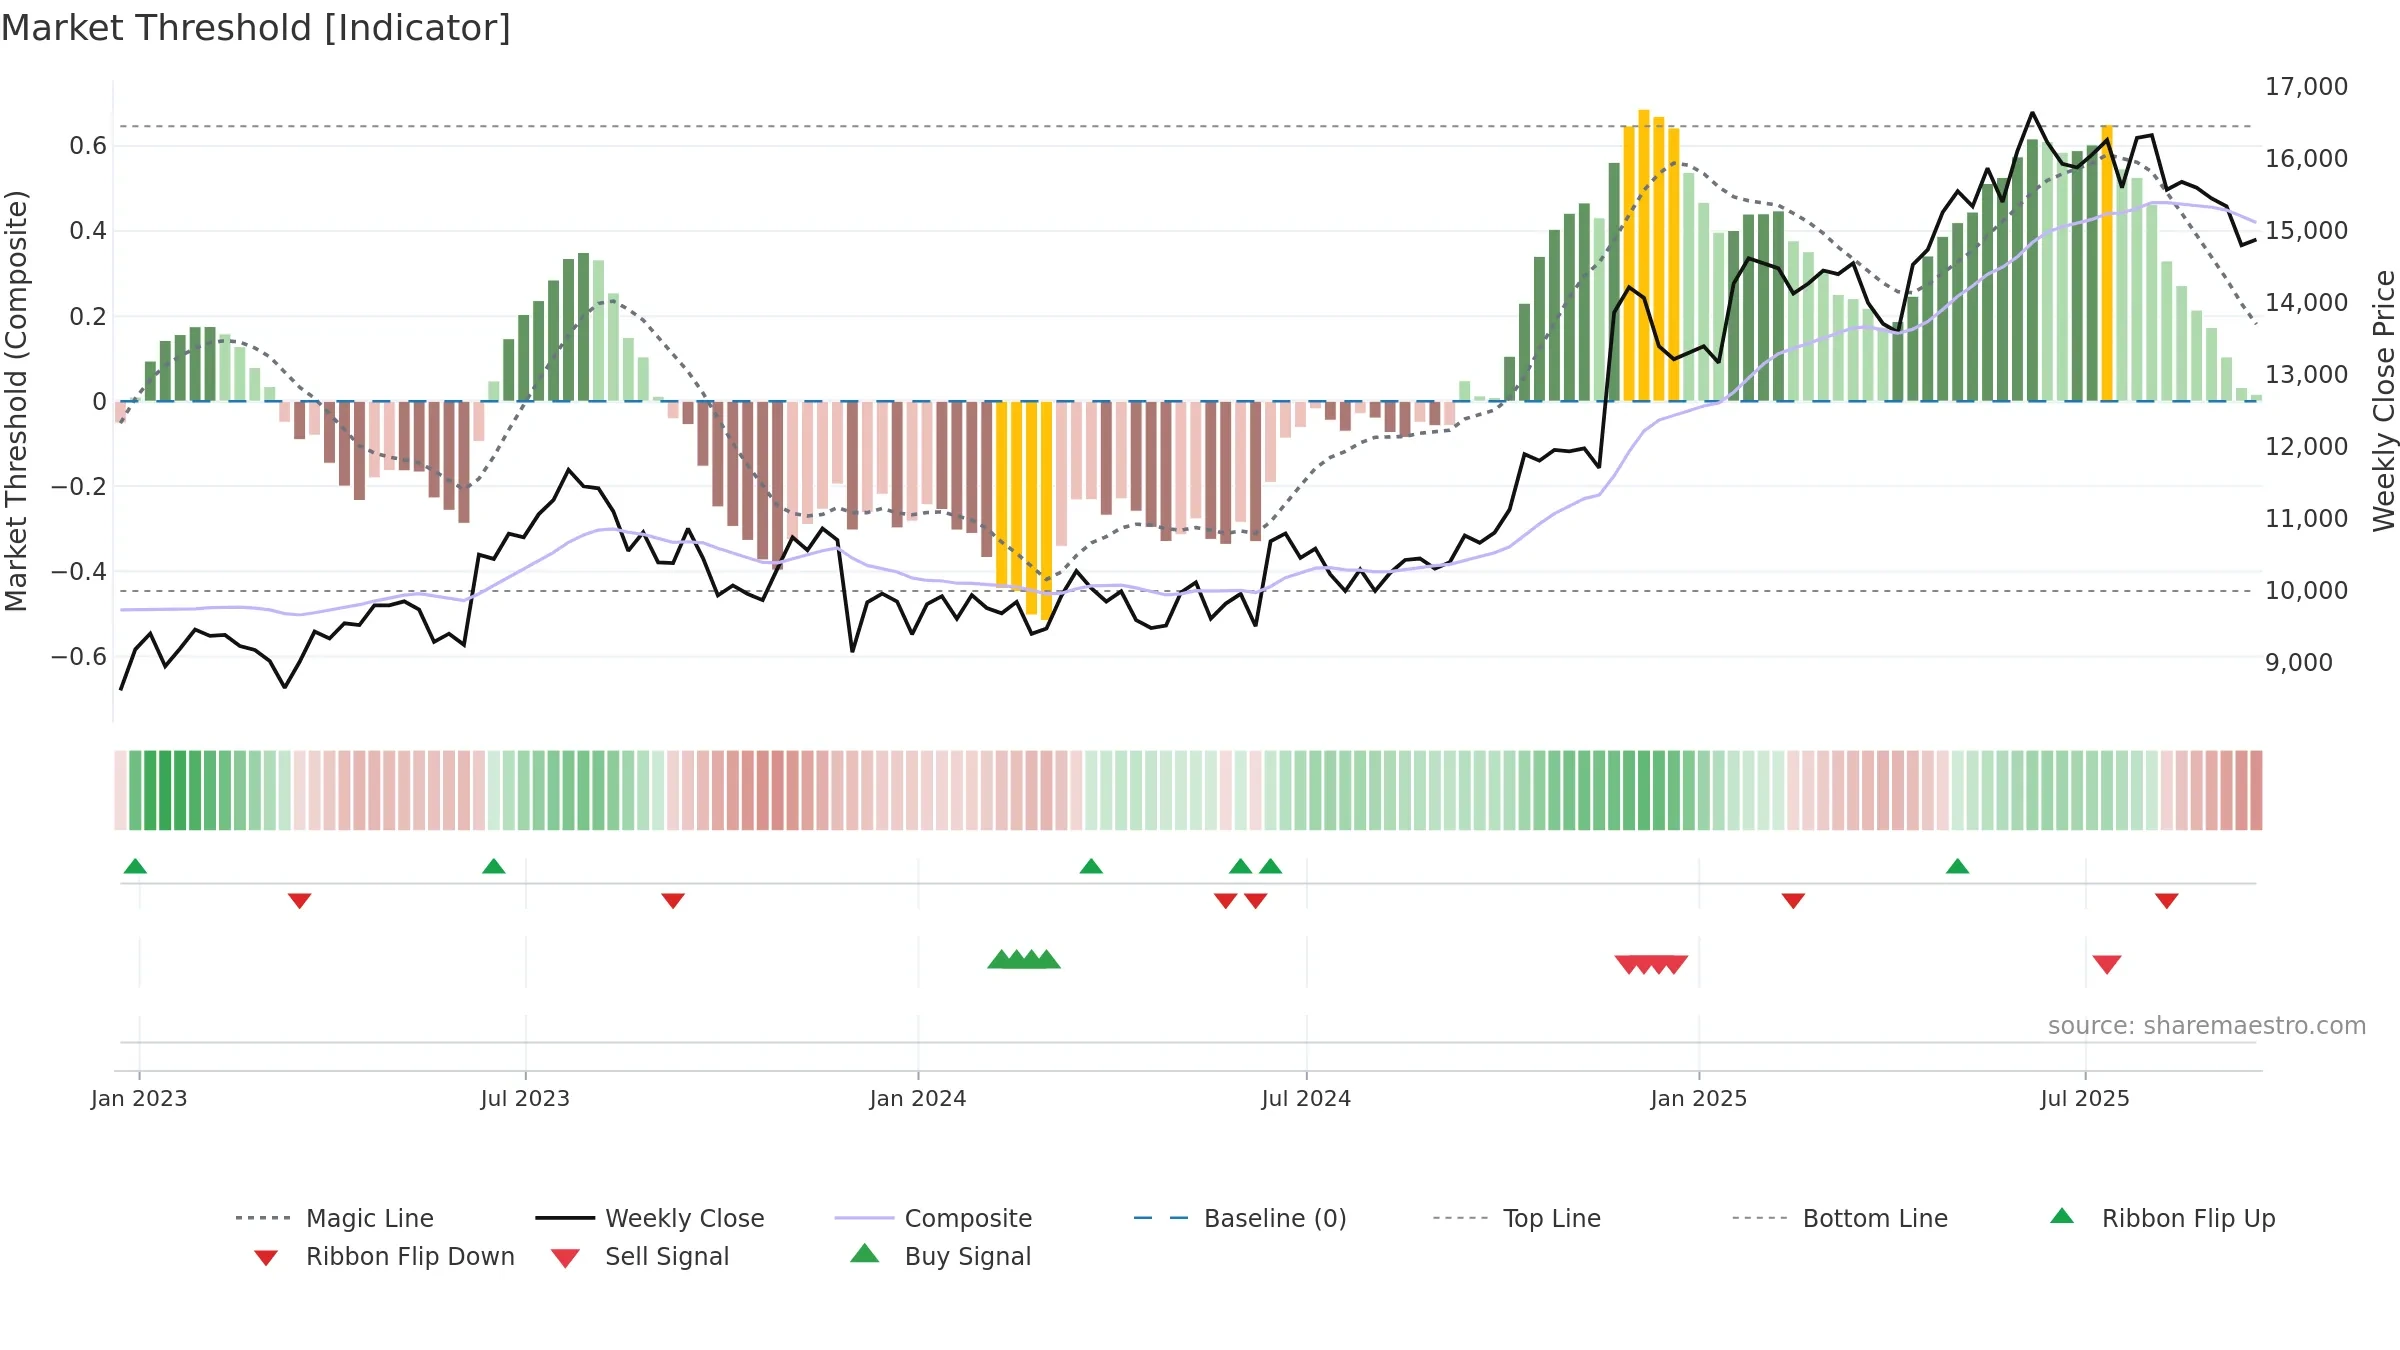Screen dimensions: 2400x1350
Task: Toggle the Ribbon Flip Down legend entry
Action: tap(384, 1256)
